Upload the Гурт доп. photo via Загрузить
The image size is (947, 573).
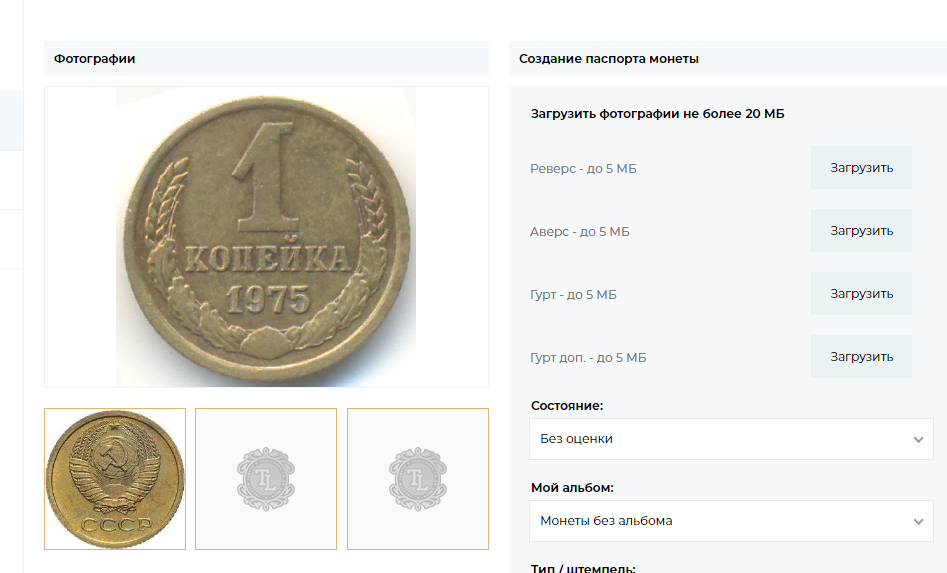point(861,357)
